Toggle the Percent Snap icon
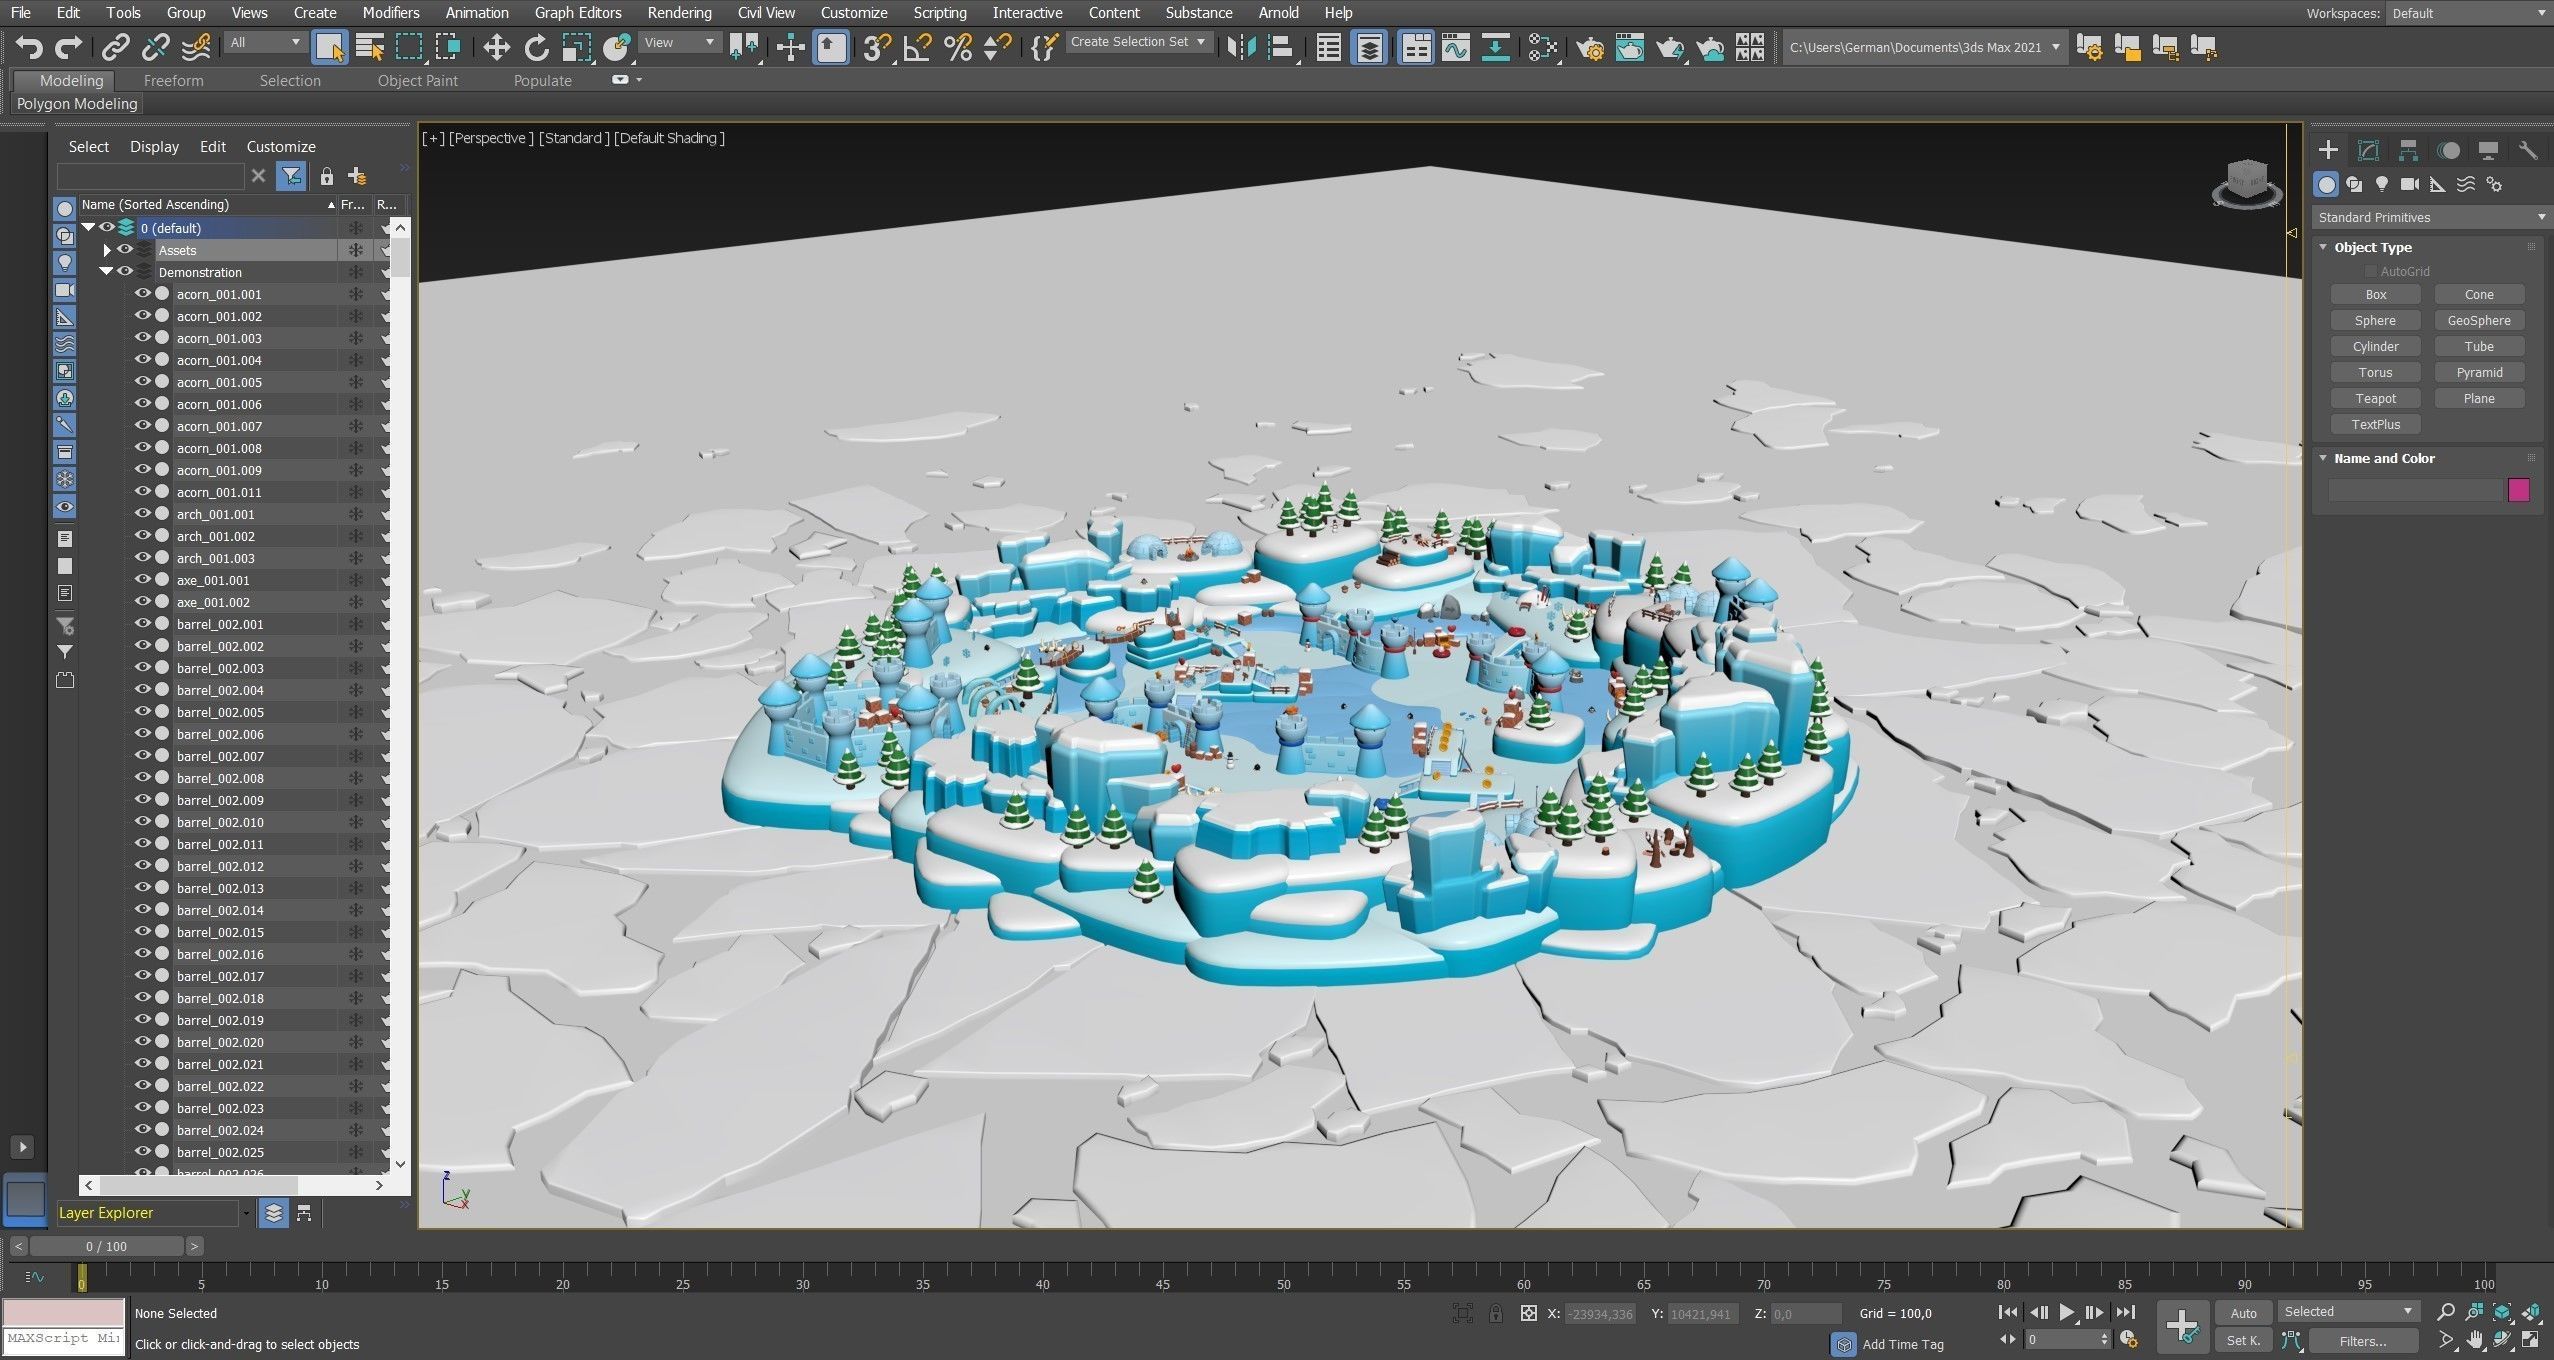This screenshot has width=2554, height=1360. coord(957,47)
